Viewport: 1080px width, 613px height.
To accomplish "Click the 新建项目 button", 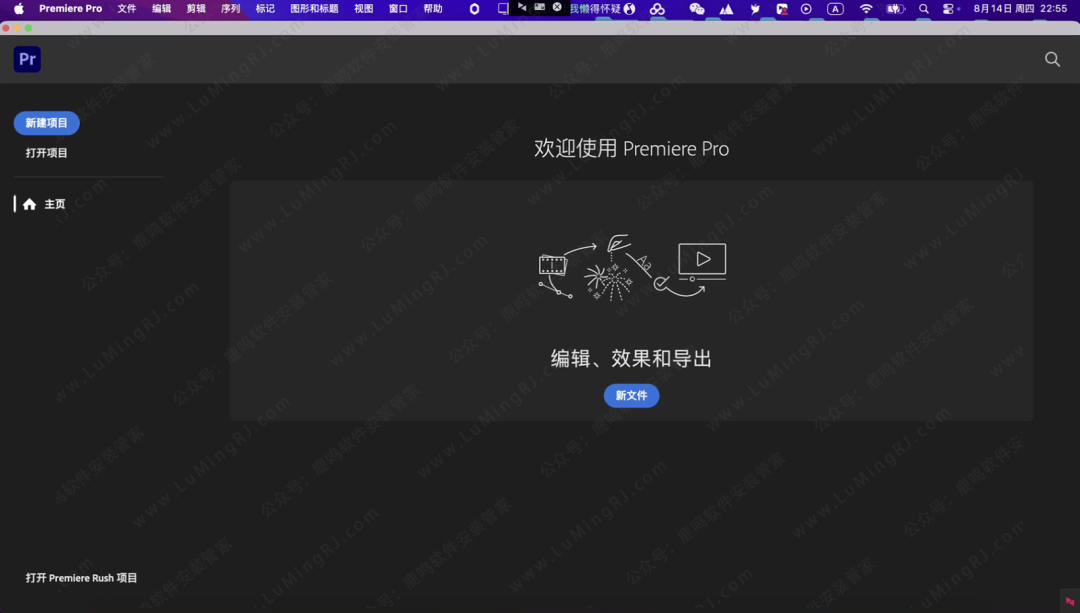I will (x=46, y=123).
